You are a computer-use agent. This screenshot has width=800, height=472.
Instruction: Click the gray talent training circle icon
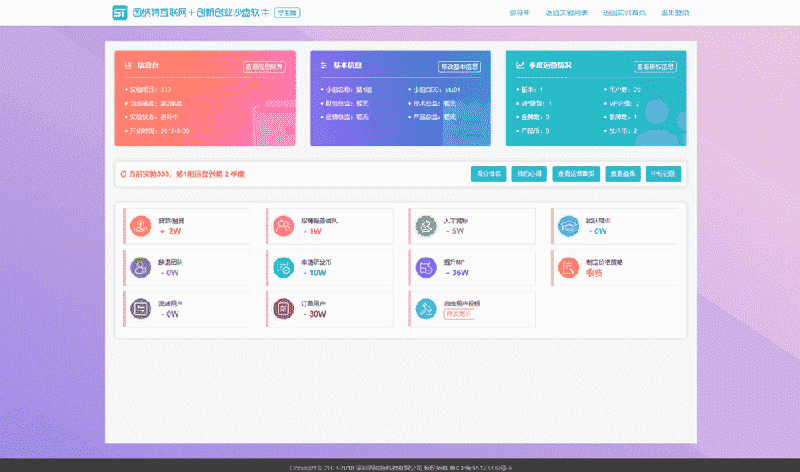point(426,226)
